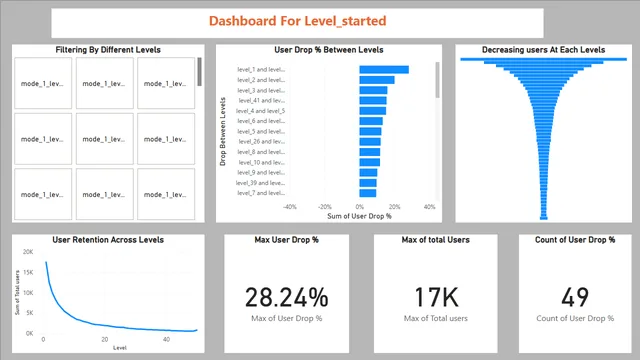Click the 'Sum of Total users' y-axis title
The image size is (640, 360).
17,293
